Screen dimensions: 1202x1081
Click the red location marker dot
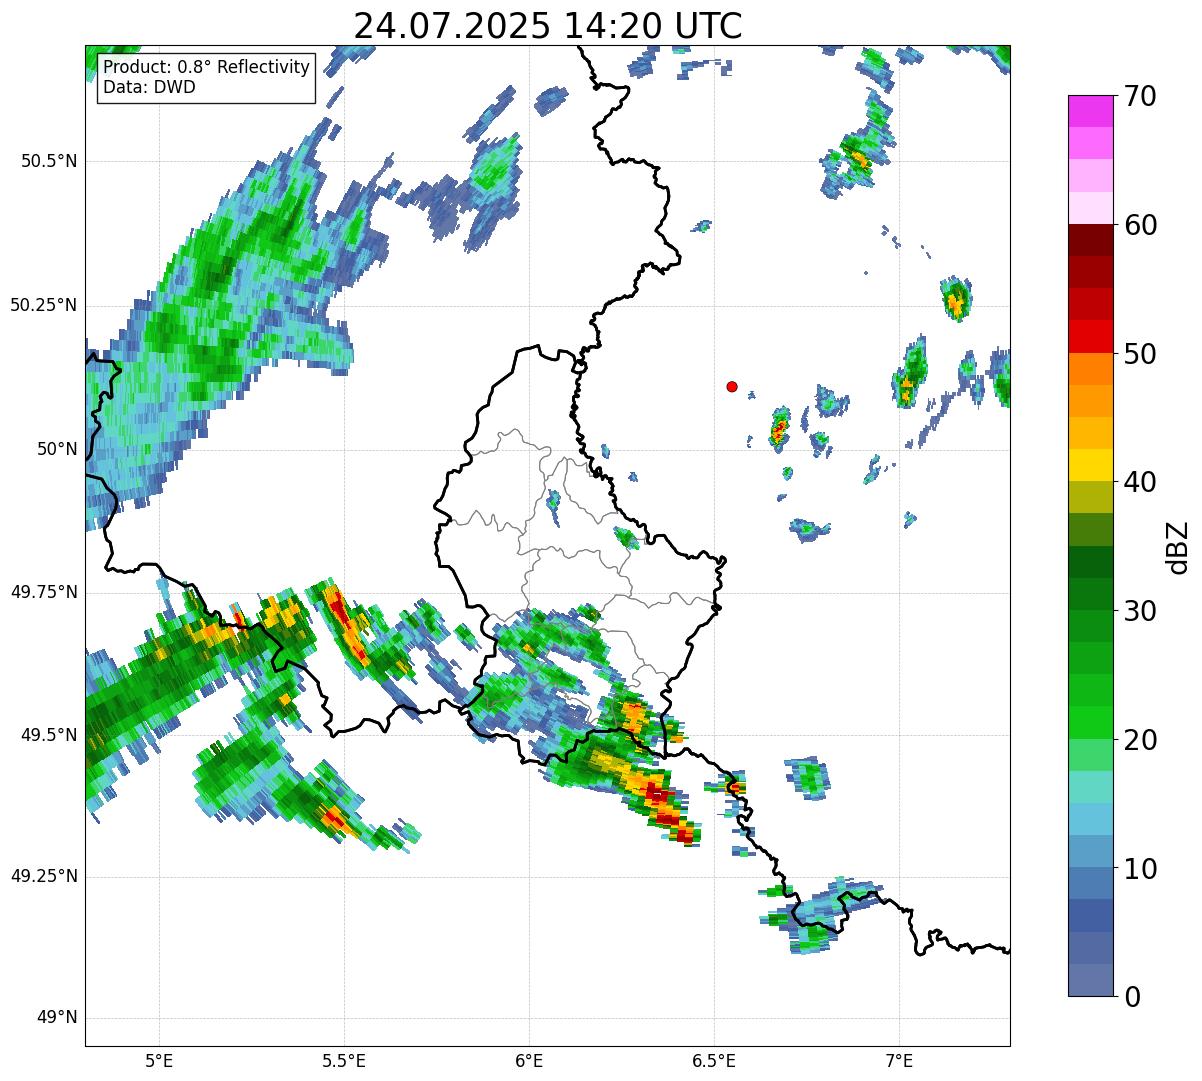tap(732, 386)
